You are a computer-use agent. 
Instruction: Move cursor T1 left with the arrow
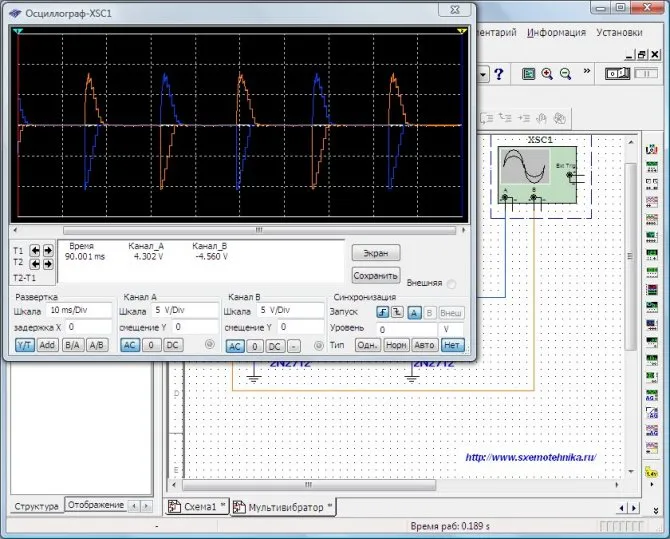tap(35, 250)
